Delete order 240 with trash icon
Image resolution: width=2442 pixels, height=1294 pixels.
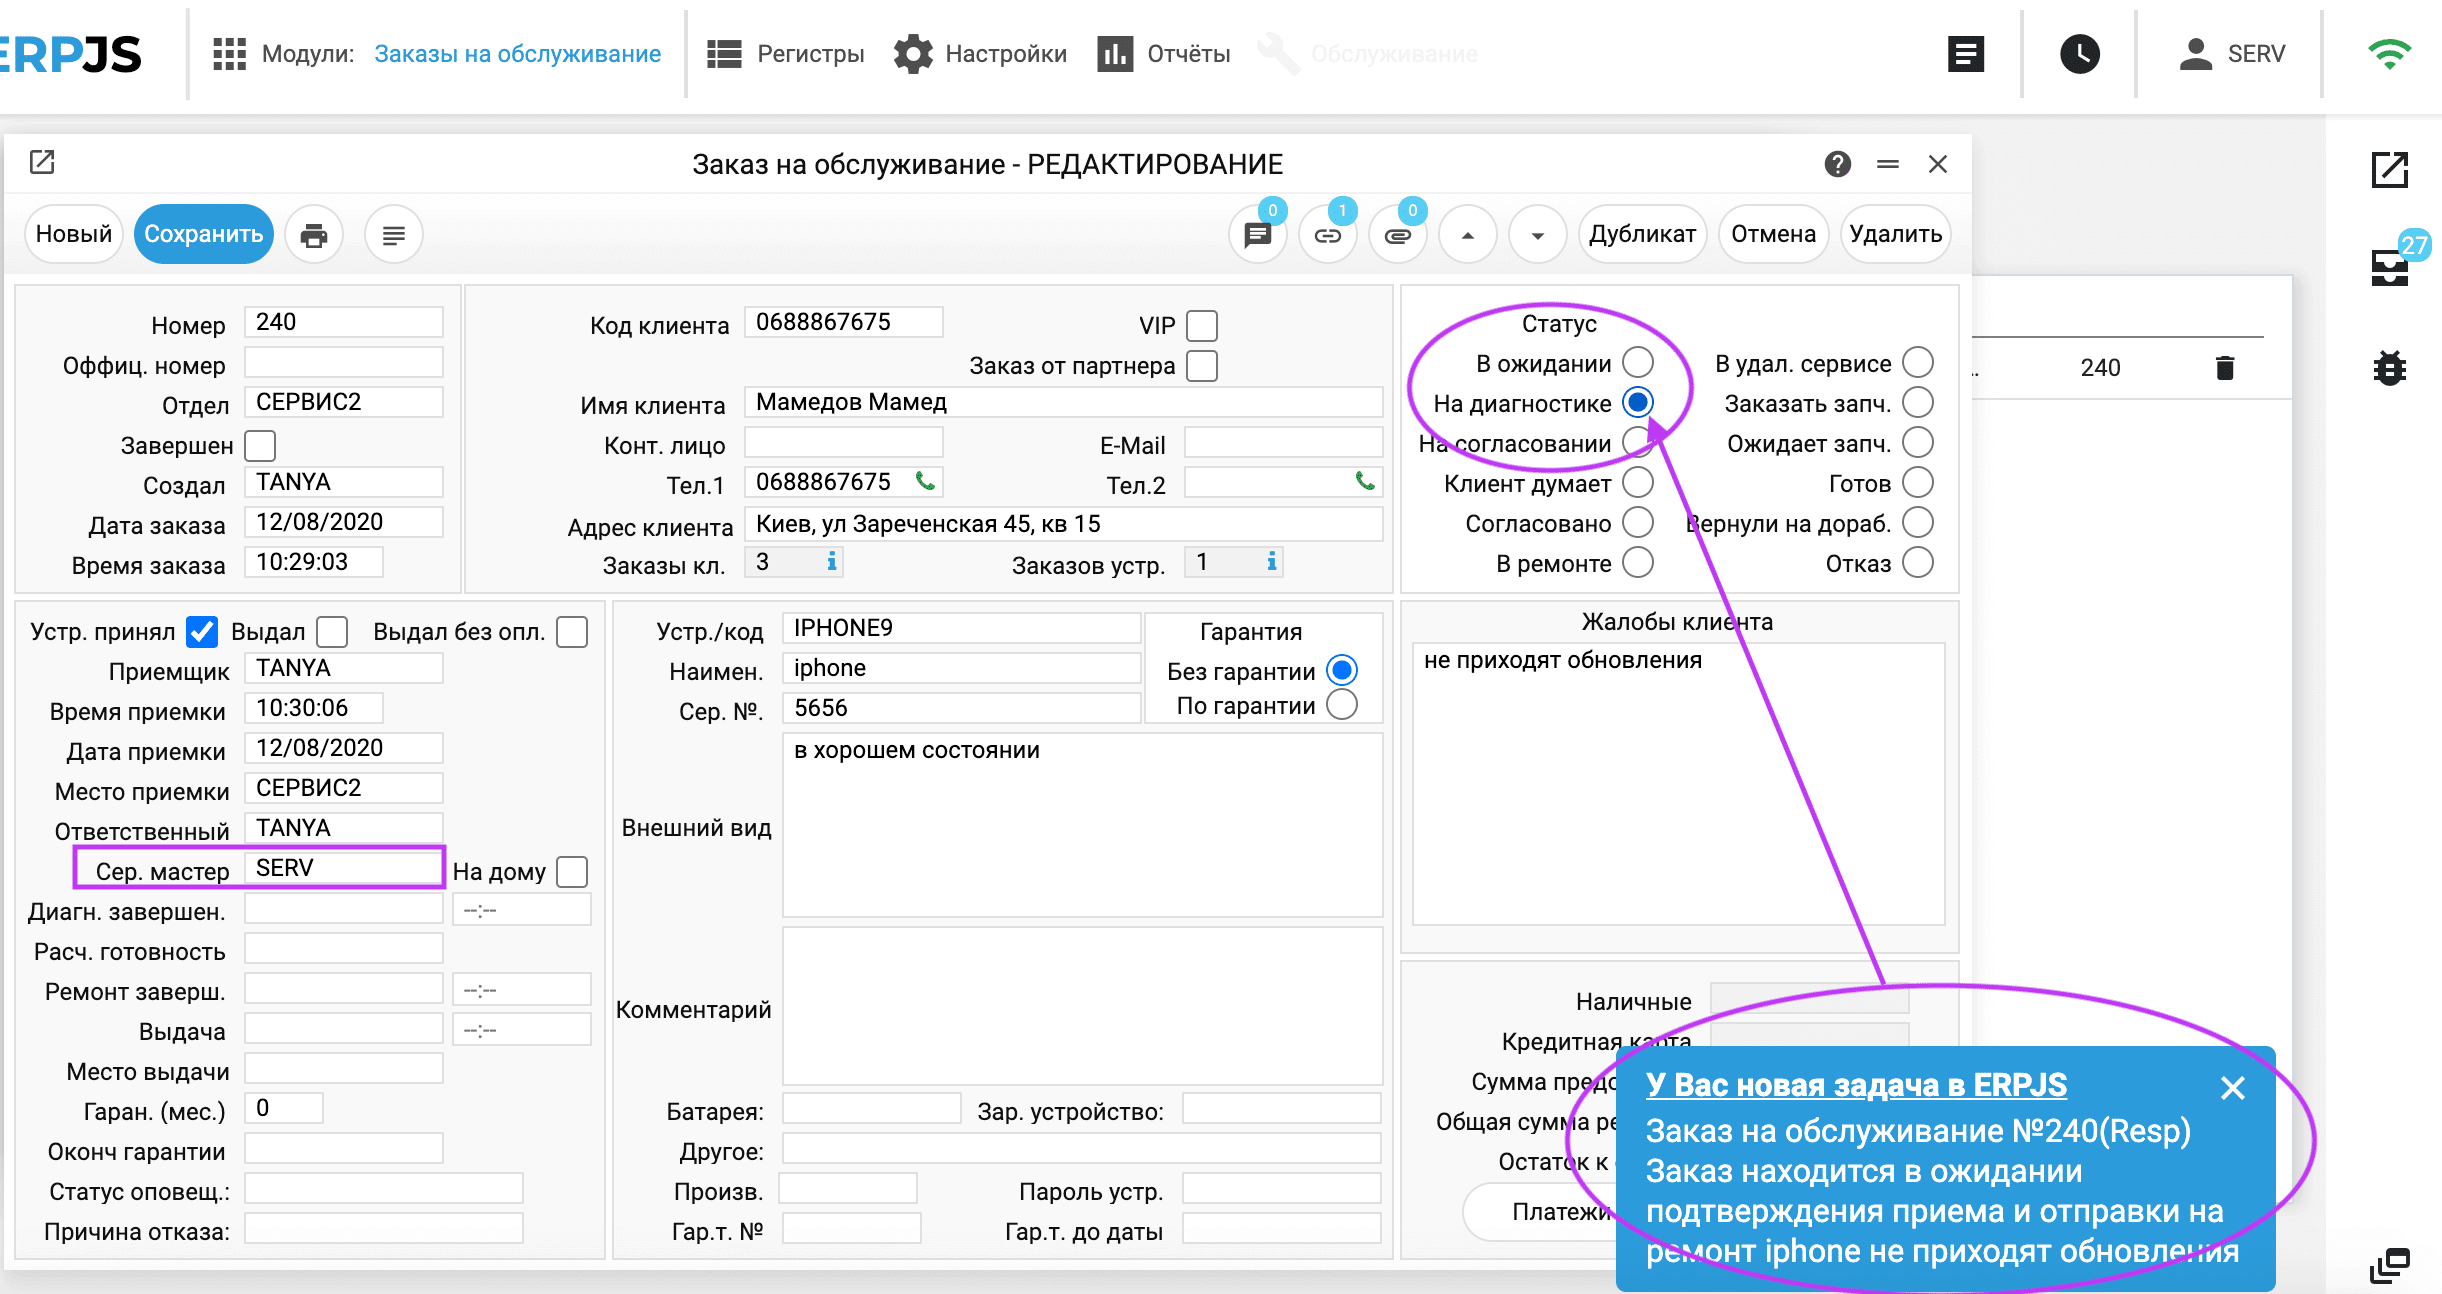tap(2224, 368)
